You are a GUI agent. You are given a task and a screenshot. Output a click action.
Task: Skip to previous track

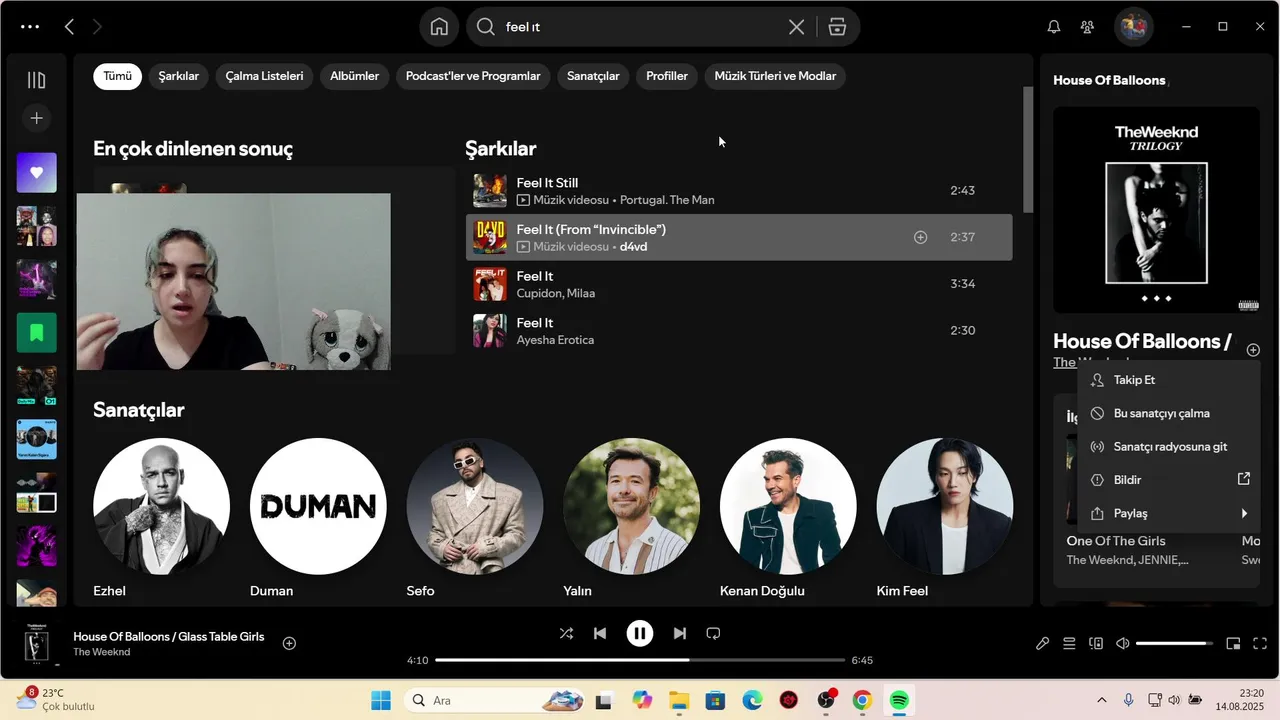point(600,633)
